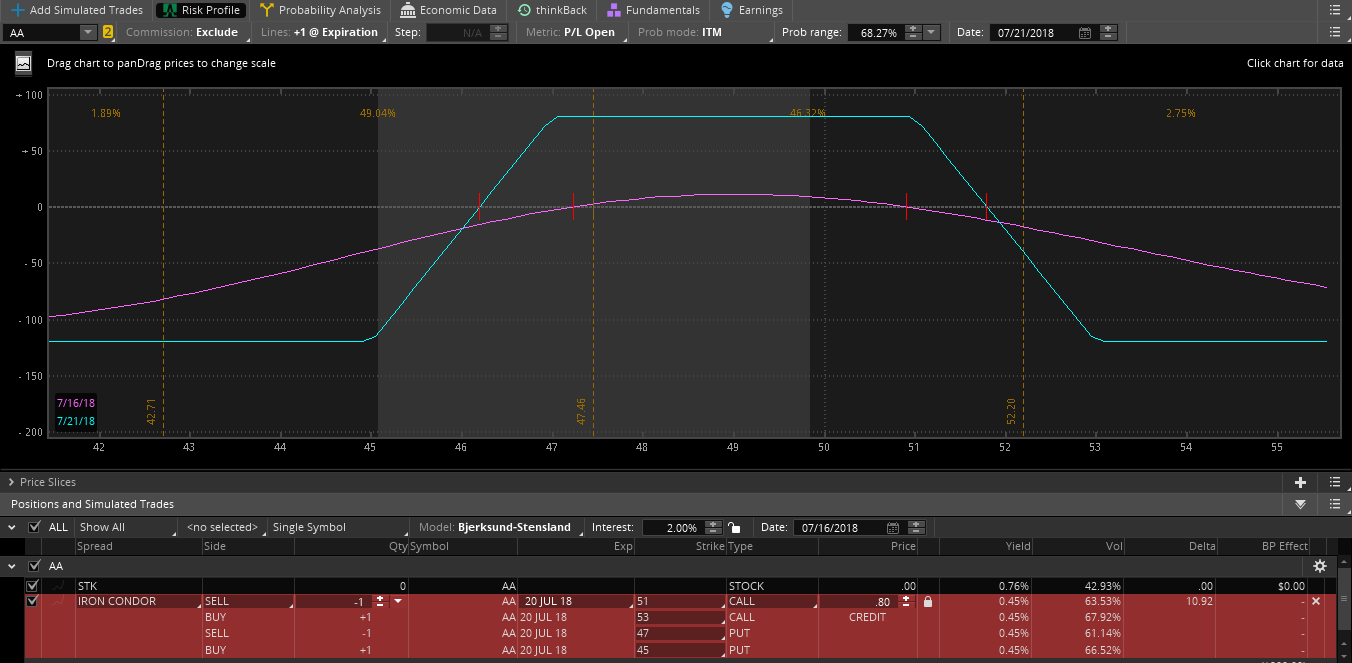Adjust positions date stepper arrows

point(916,527)
